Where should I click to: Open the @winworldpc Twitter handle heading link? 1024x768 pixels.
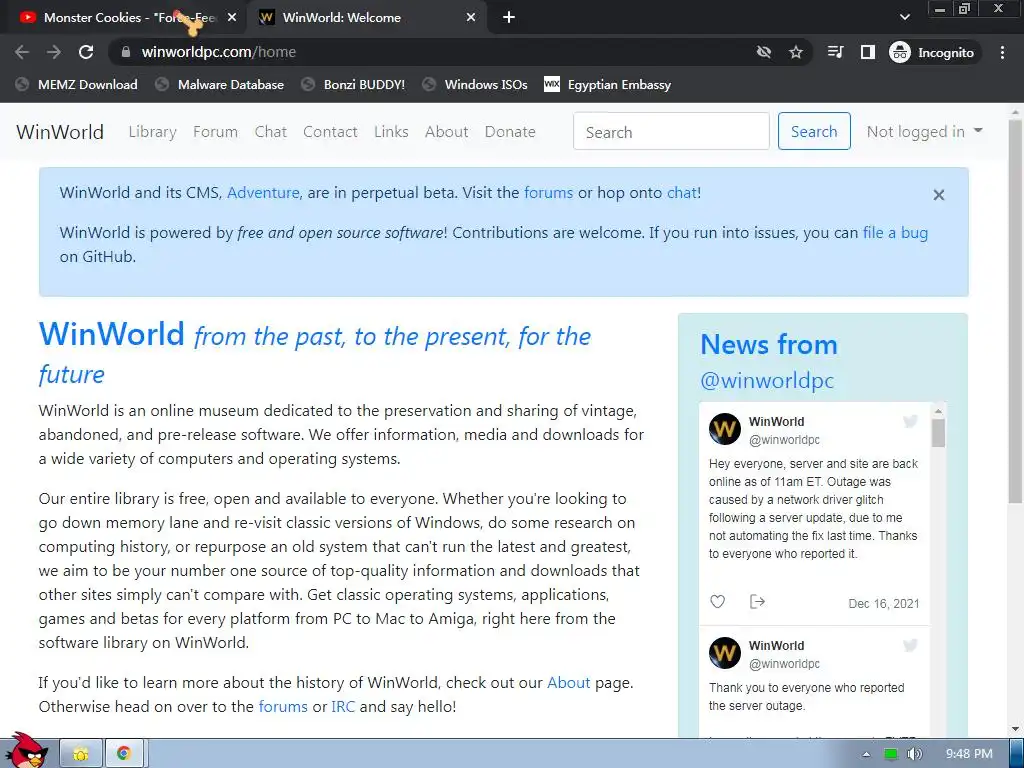pyautogui.click(x=767, y=380)
